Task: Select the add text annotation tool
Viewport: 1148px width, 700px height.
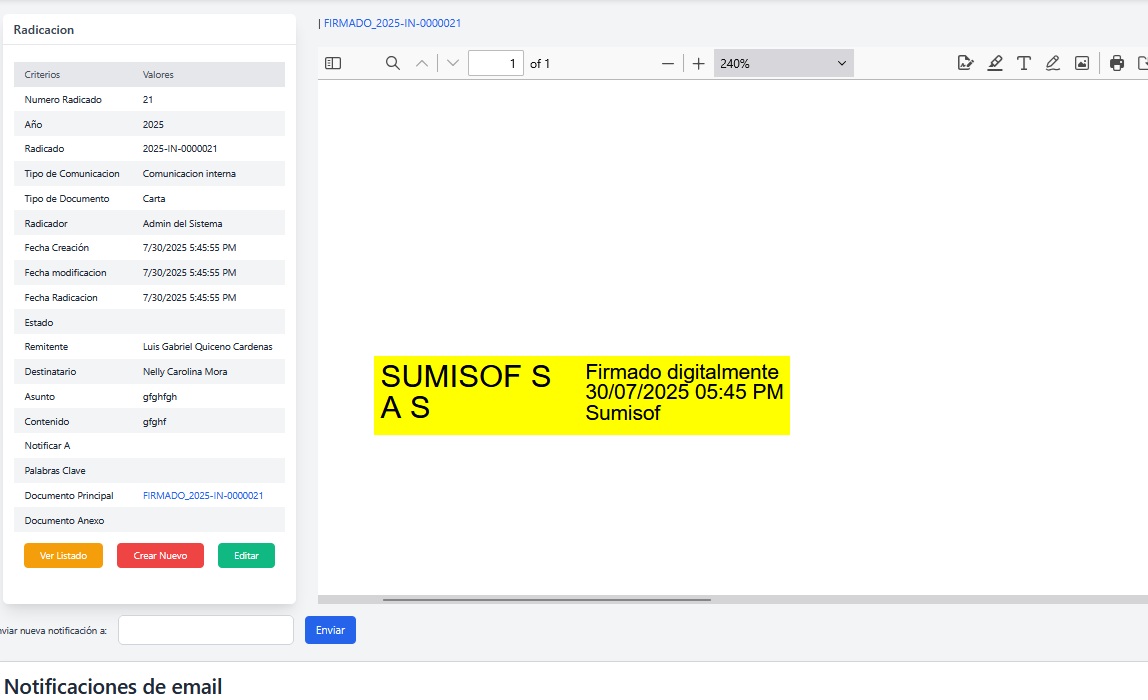Action: (1024, 63)
